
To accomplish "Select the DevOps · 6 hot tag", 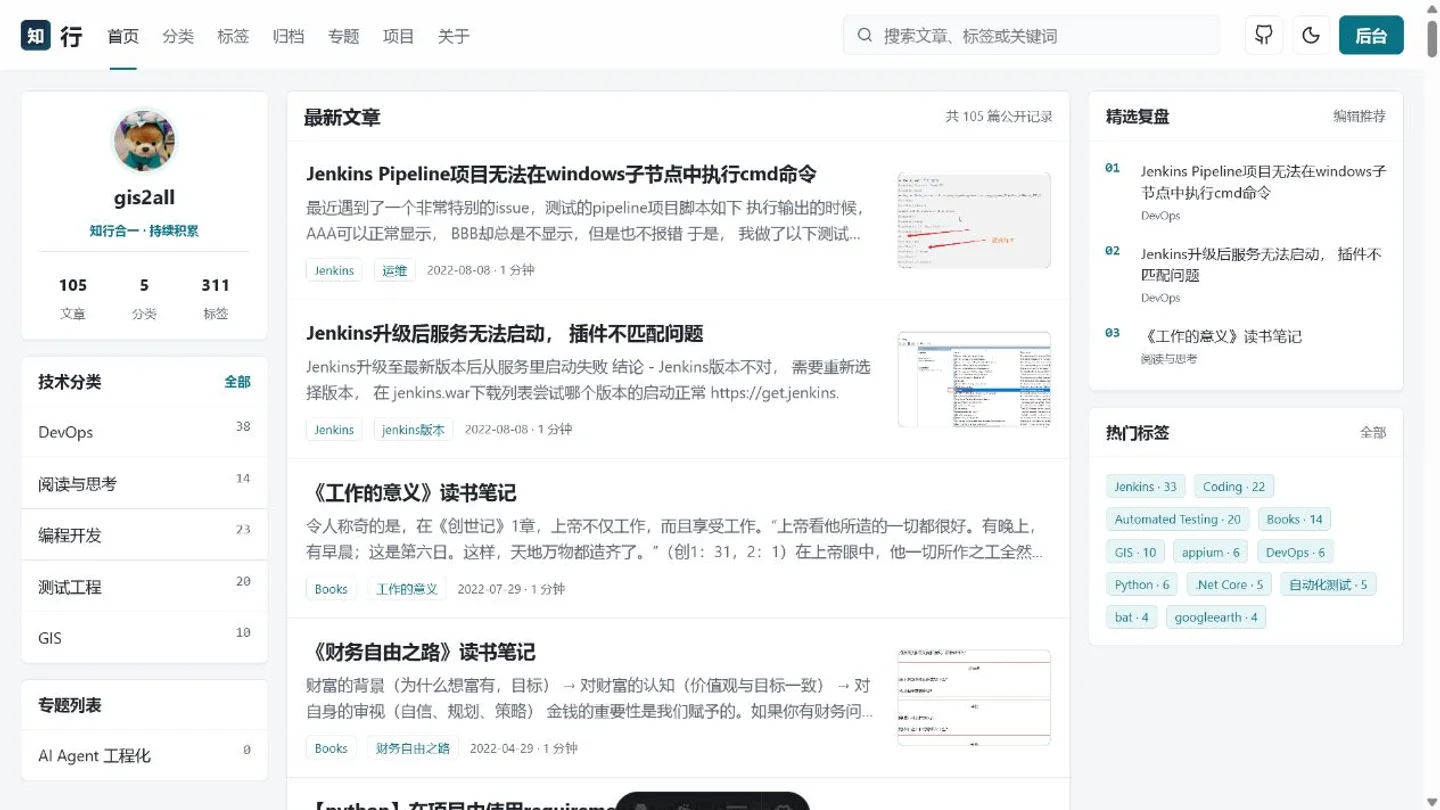I will point(1295,552).
